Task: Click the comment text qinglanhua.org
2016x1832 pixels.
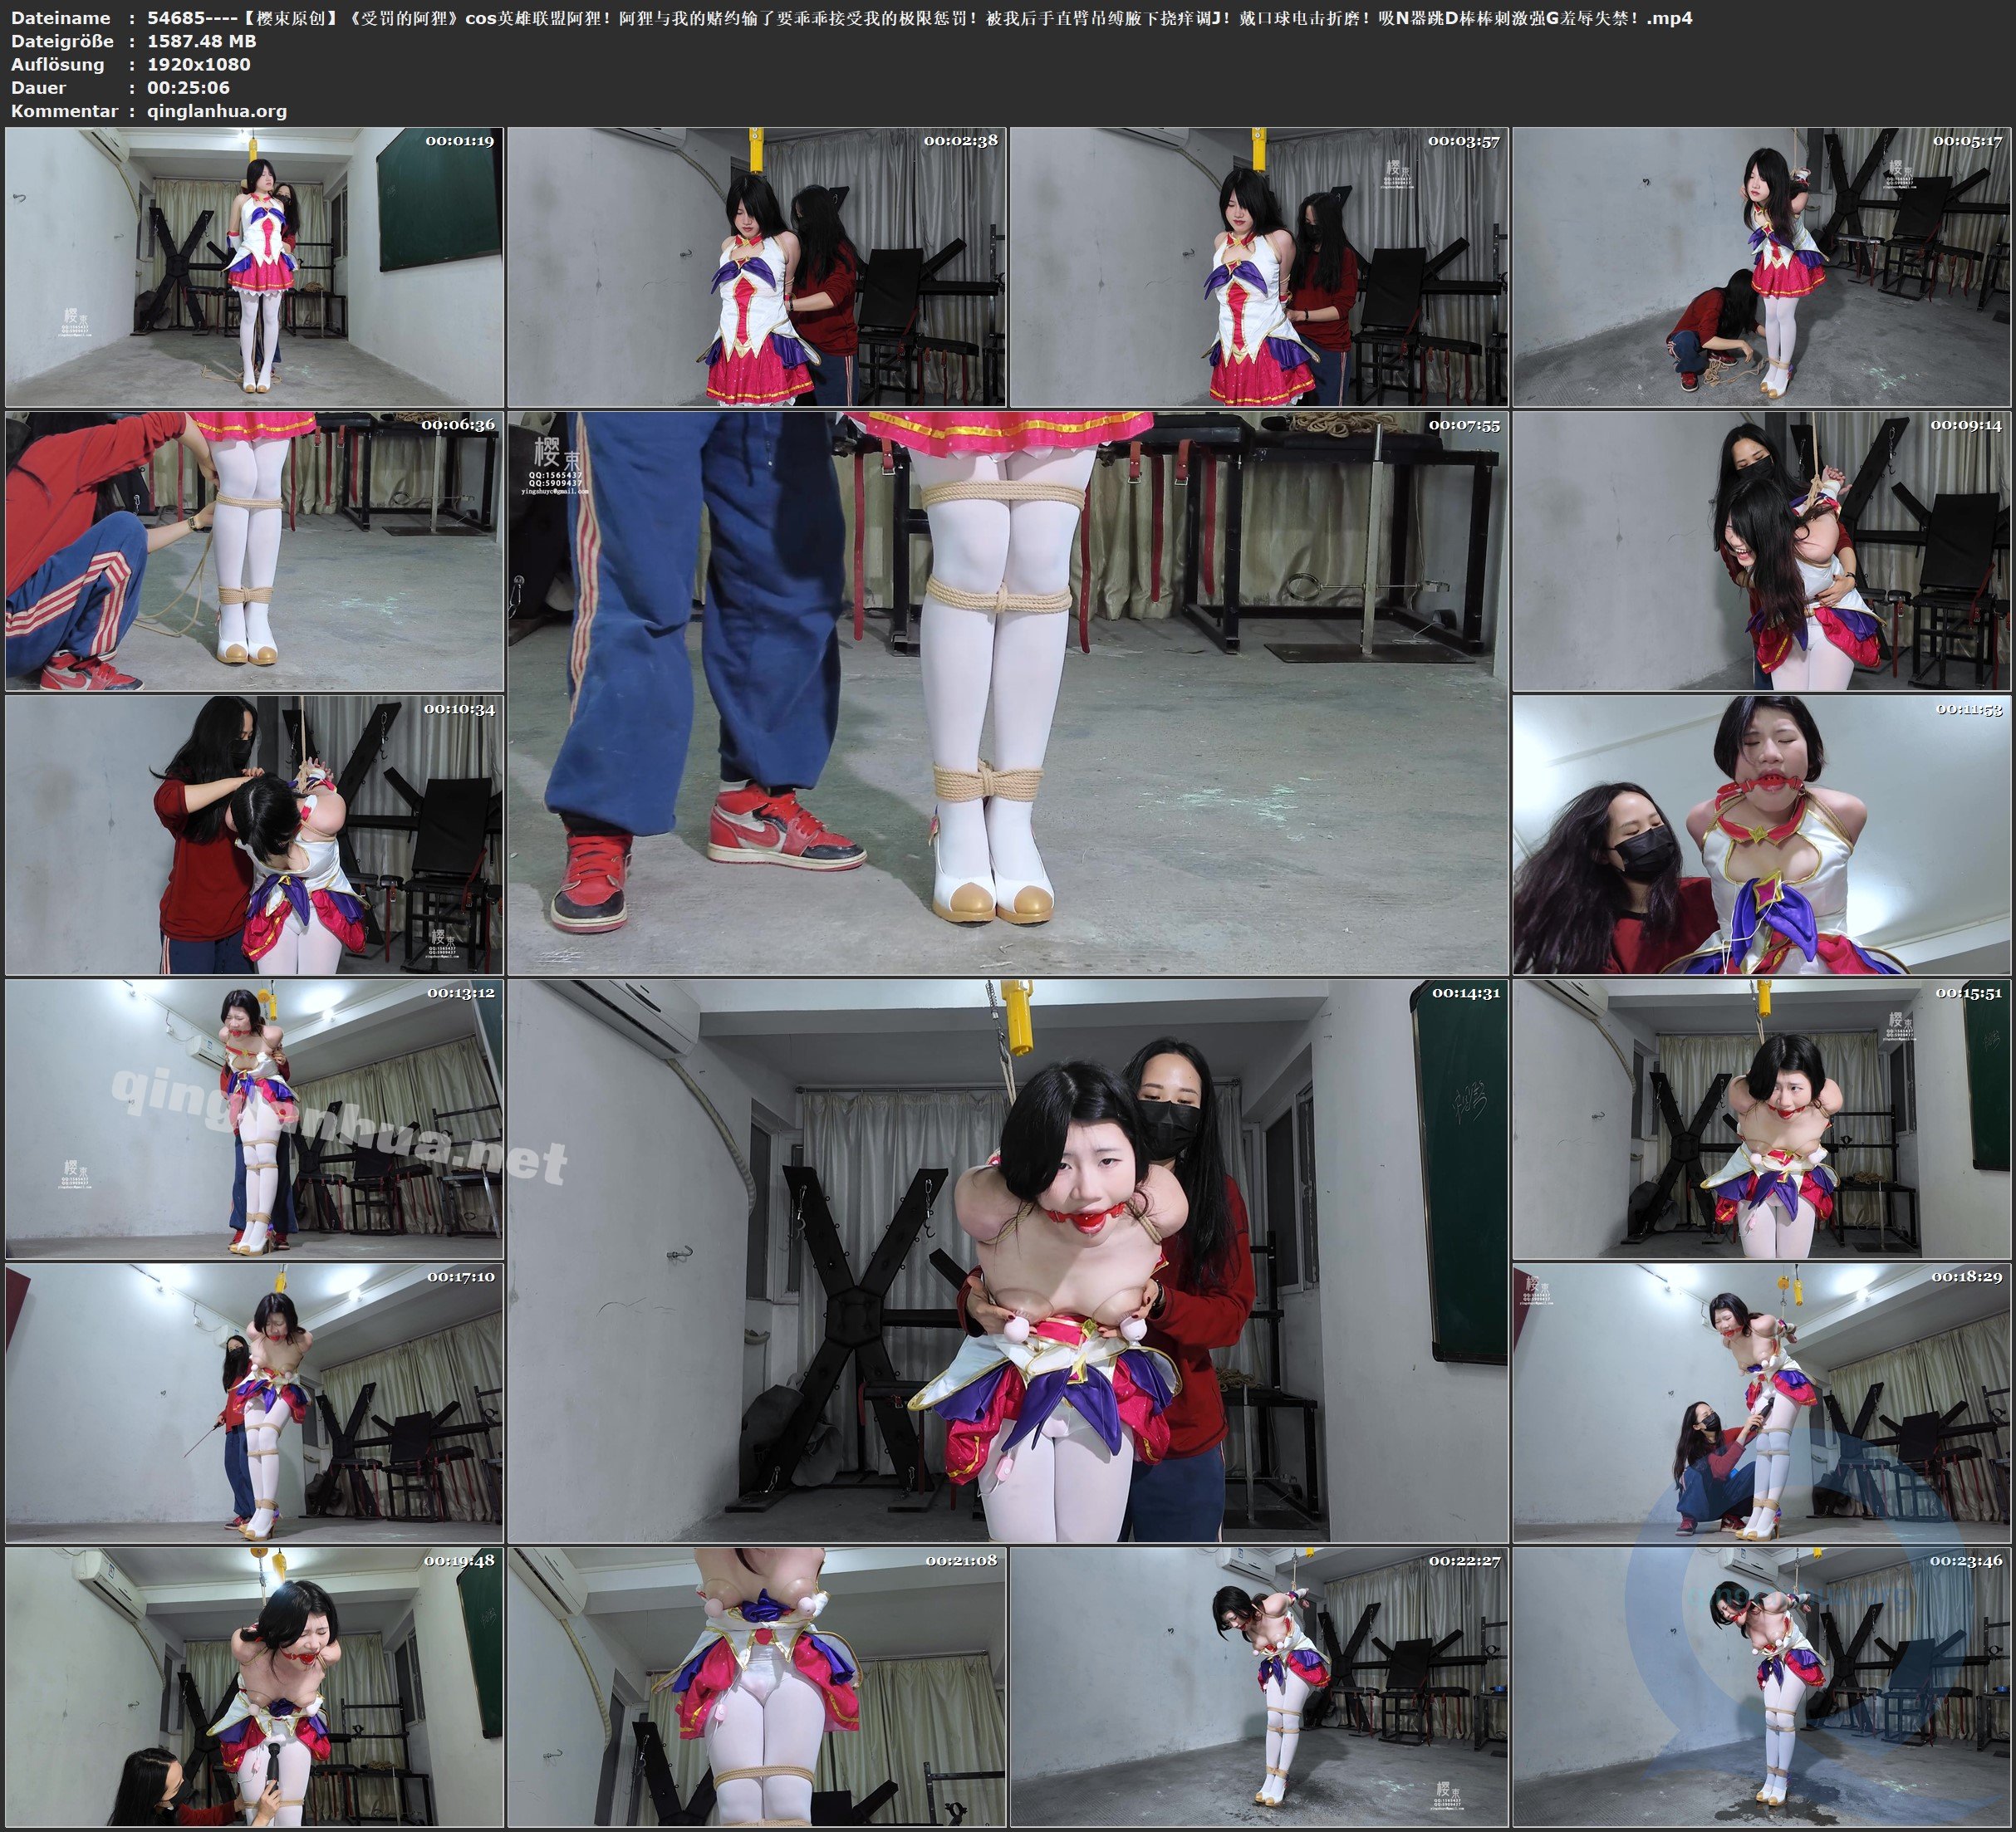Action: coord(216,111)
